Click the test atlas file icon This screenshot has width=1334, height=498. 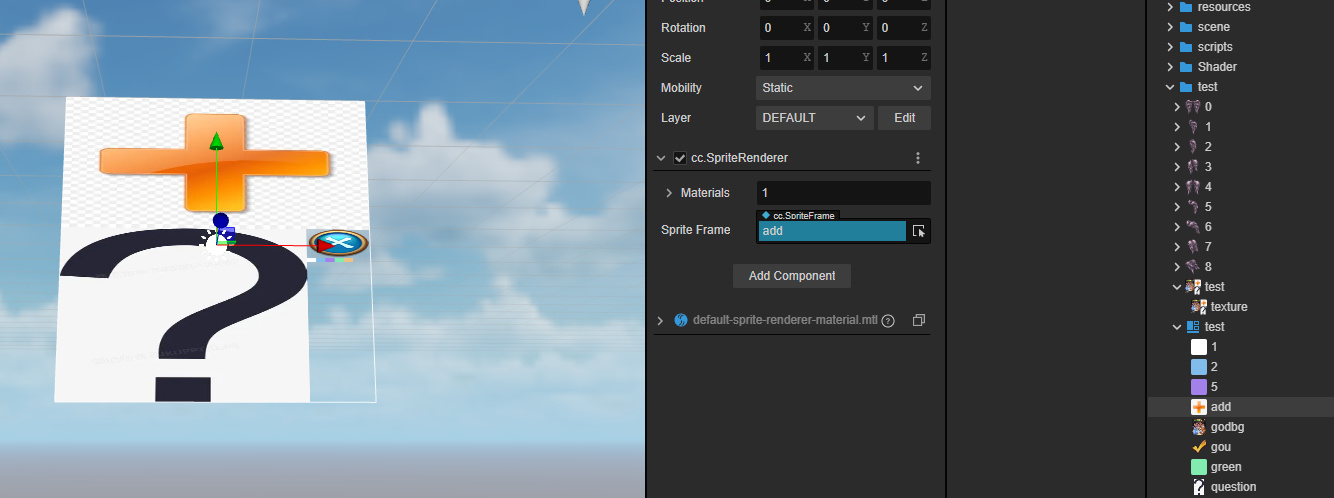click(1192, 327)
